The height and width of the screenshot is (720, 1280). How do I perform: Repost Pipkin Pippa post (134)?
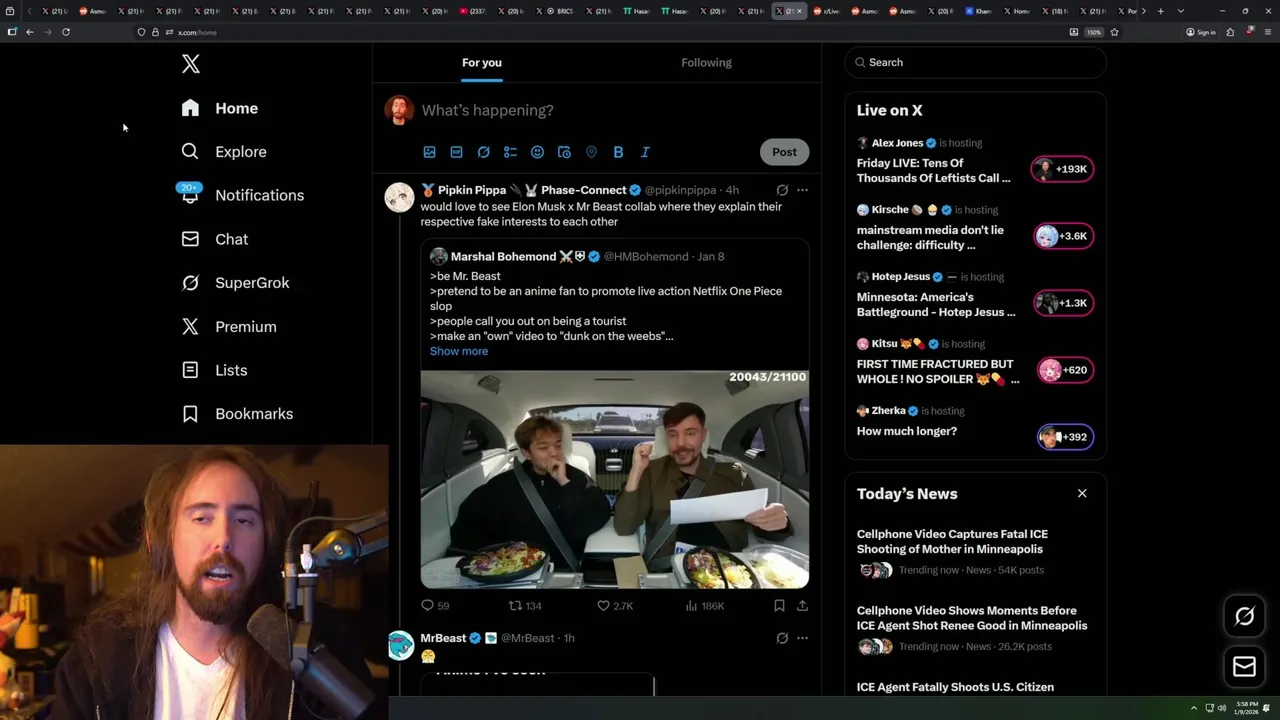525,606
